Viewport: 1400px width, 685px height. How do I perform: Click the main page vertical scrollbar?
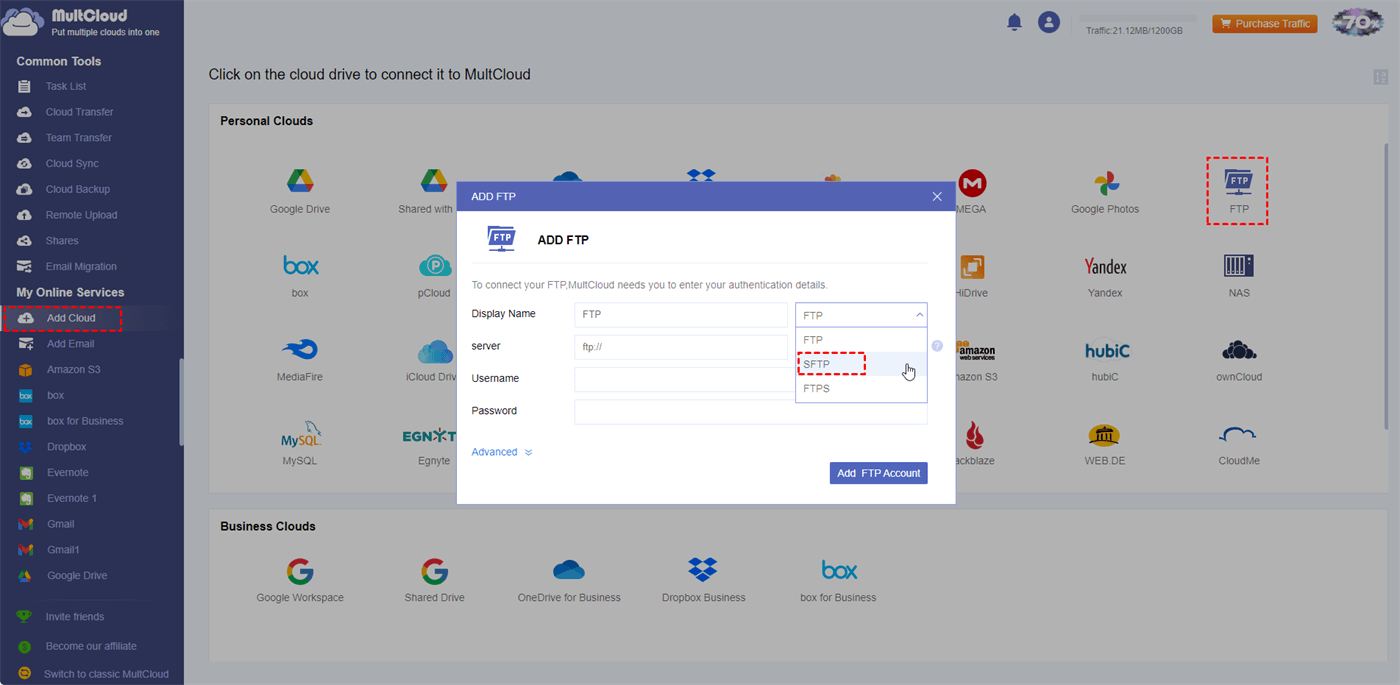1386,285
